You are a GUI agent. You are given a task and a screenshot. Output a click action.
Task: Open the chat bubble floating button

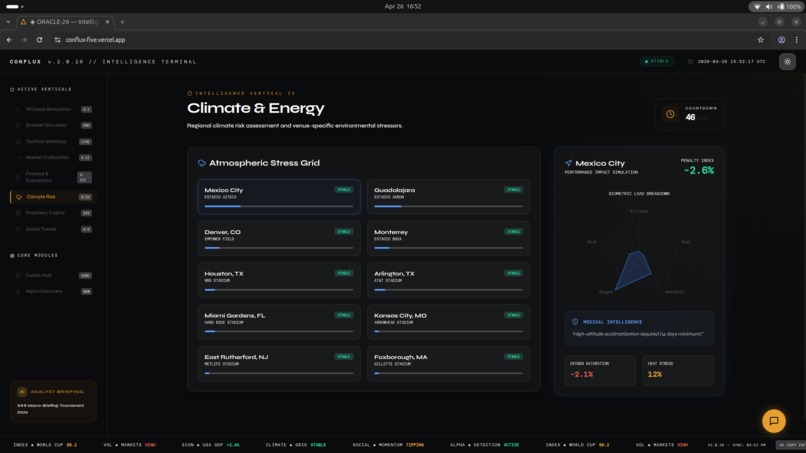tap(774, 421)
